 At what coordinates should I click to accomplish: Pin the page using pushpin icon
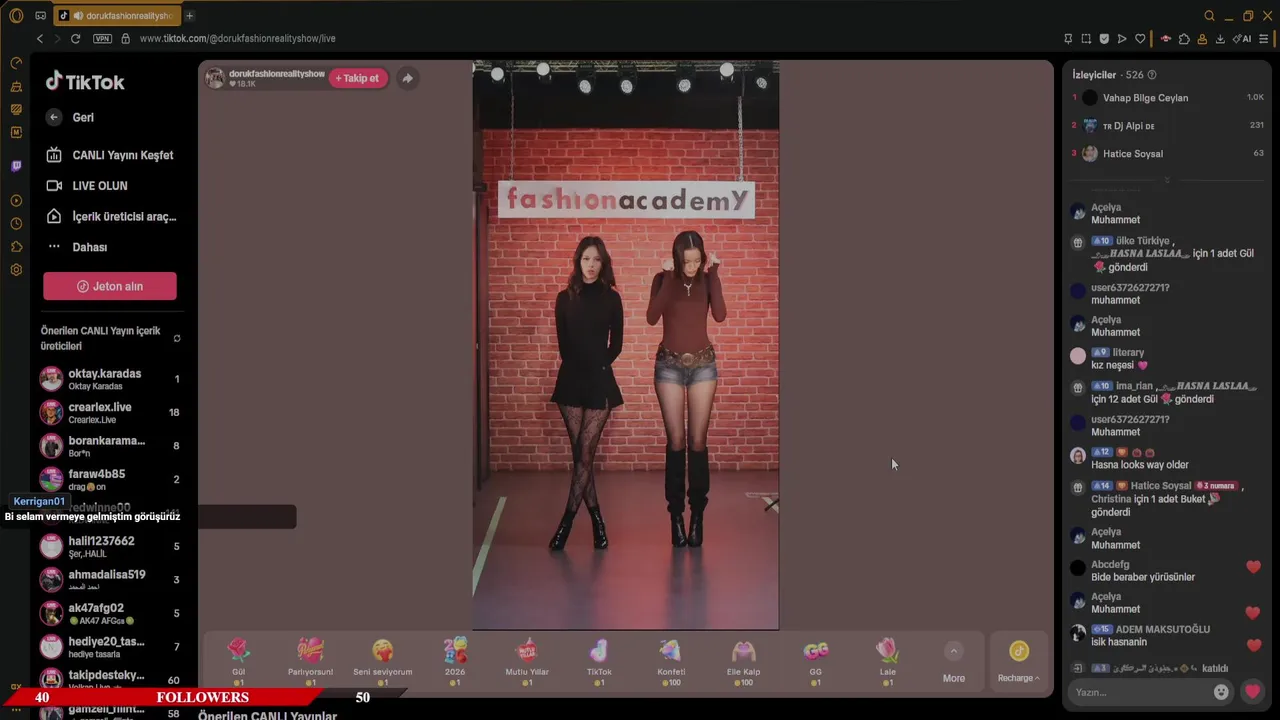point(1068,38)
